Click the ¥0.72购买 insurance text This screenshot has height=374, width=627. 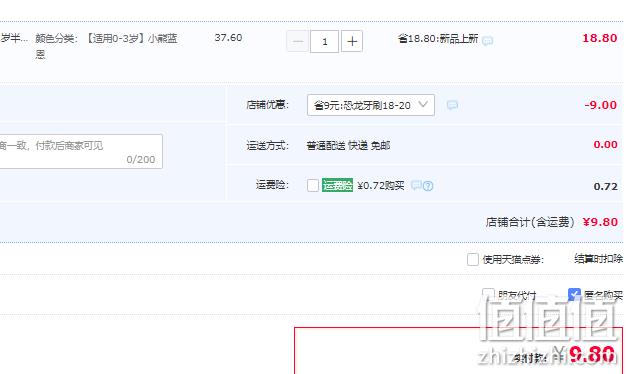coord(381,186)
